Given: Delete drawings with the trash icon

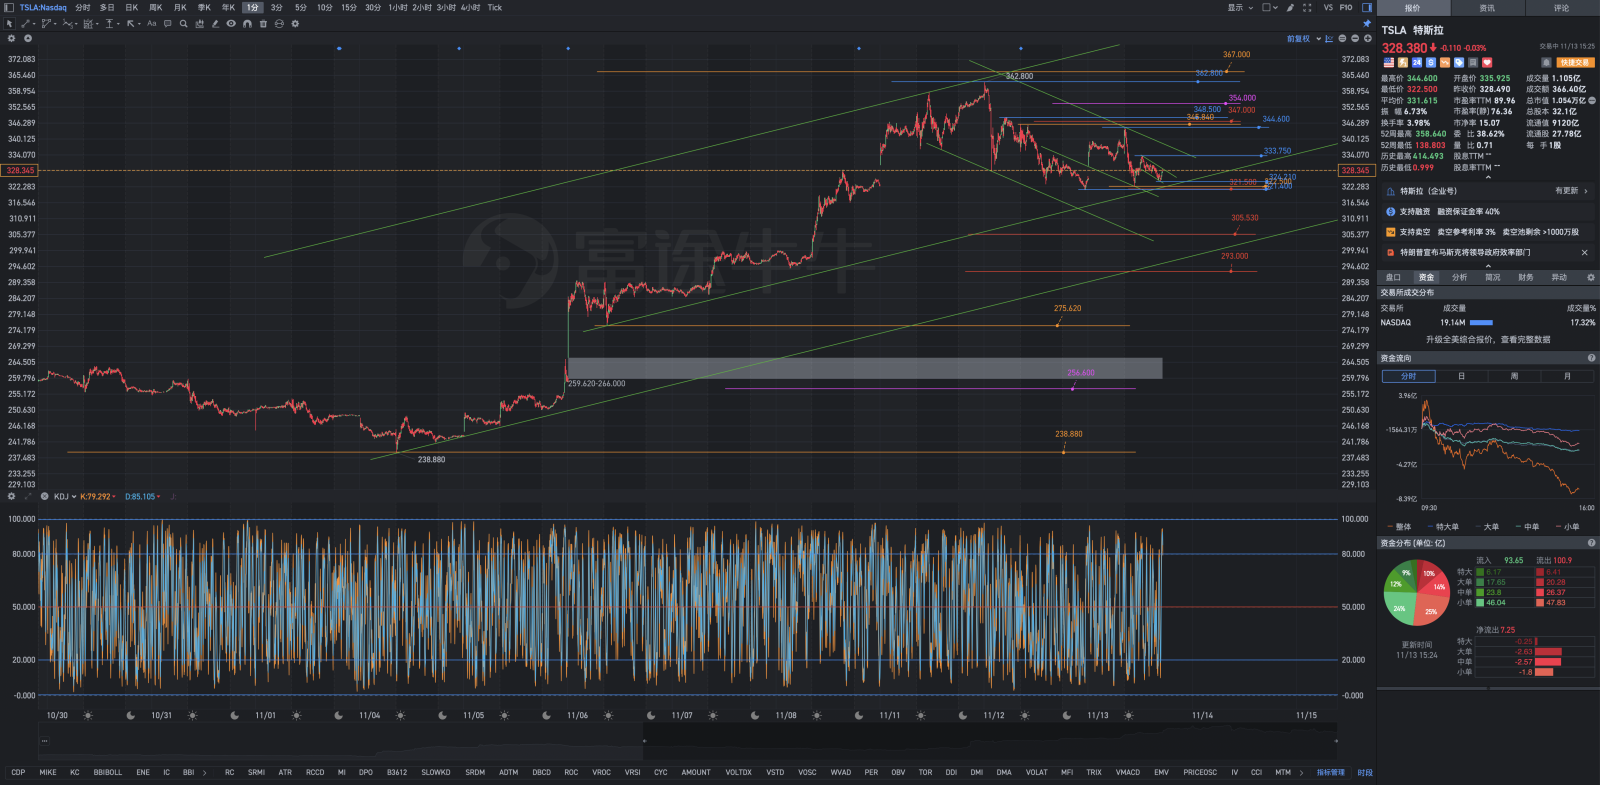Looking at the screenshot, I should 263,24.
